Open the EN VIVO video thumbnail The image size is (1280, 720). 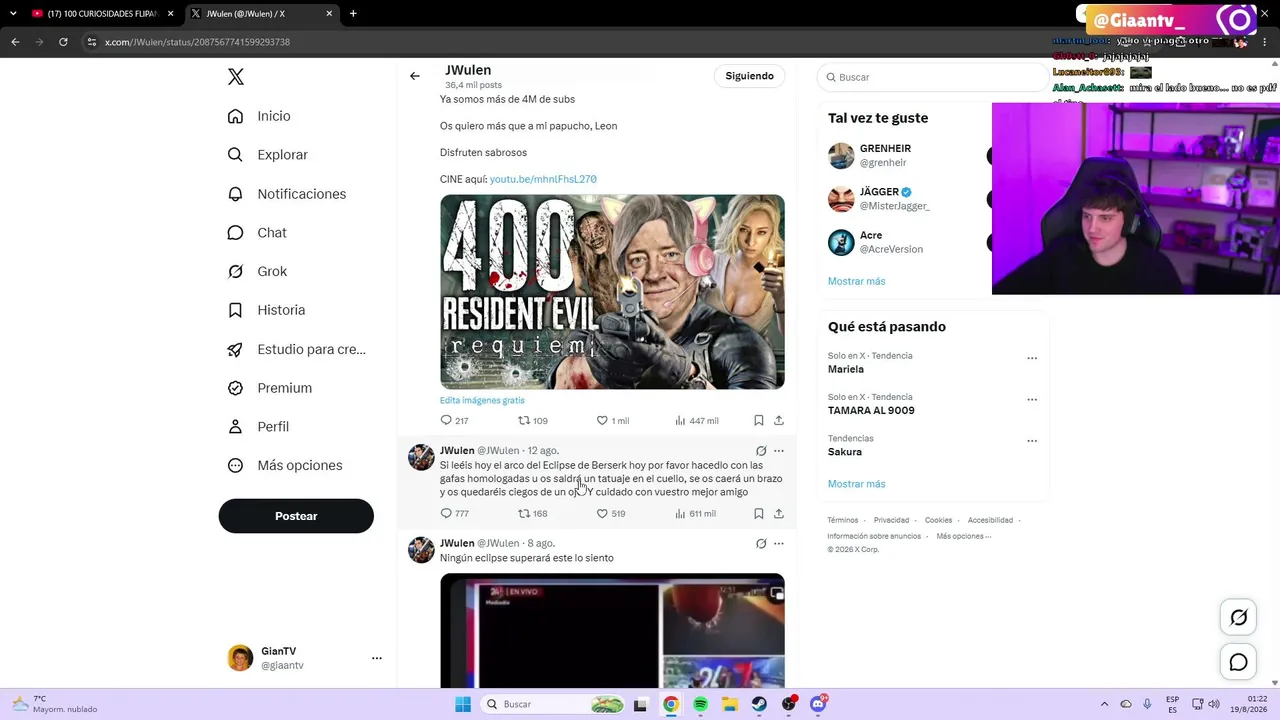(612, 630)
